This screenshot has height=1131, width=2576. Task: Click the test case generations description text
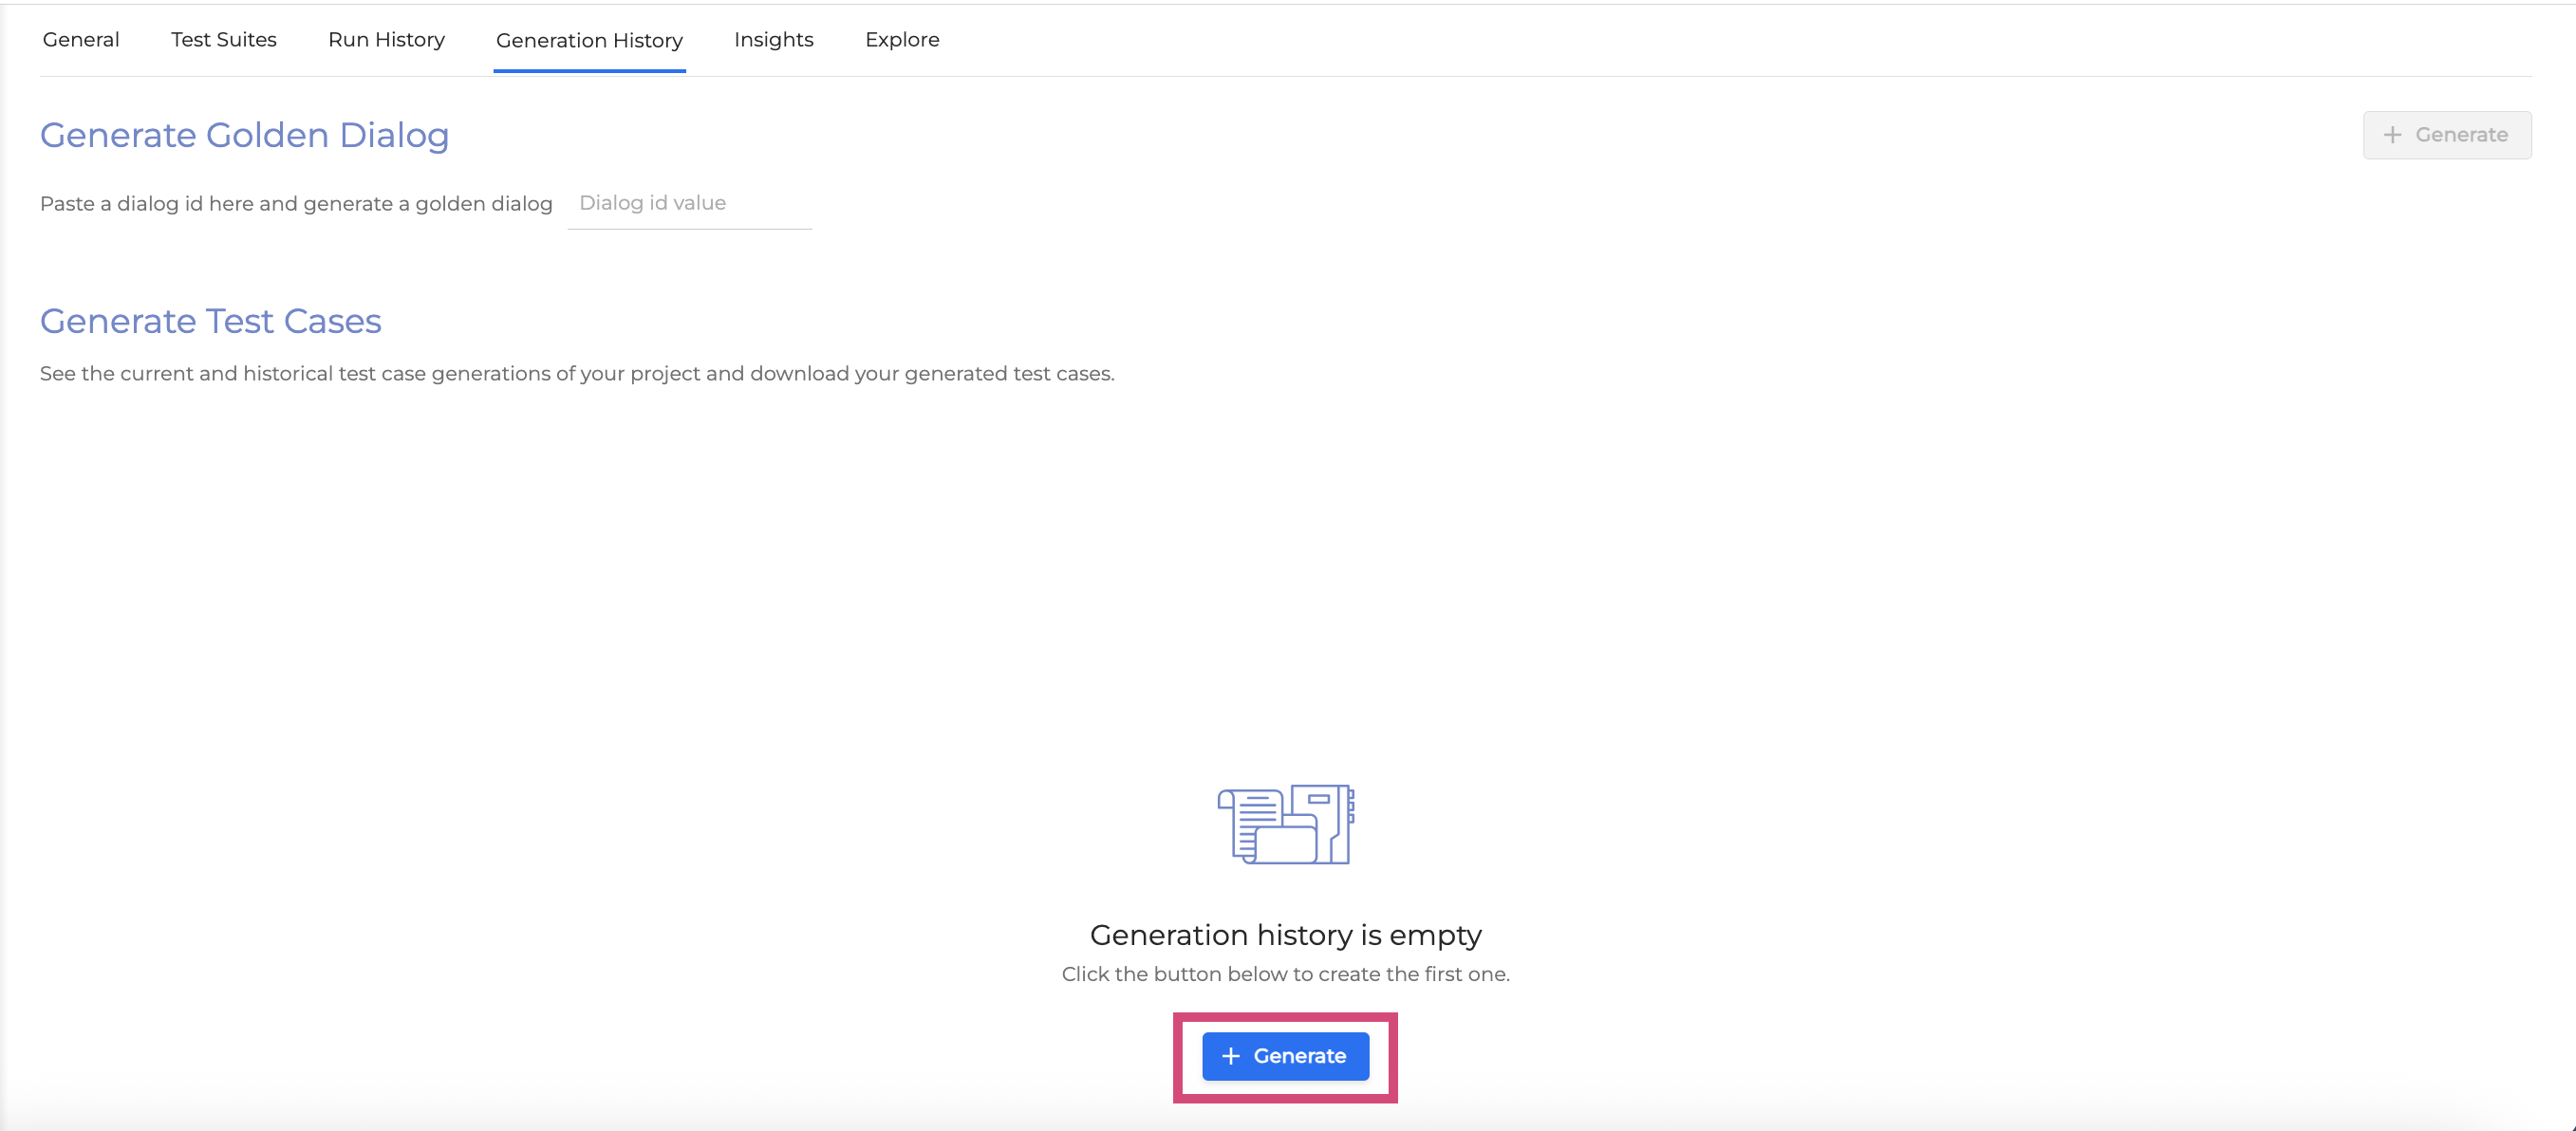pos(576,373)
